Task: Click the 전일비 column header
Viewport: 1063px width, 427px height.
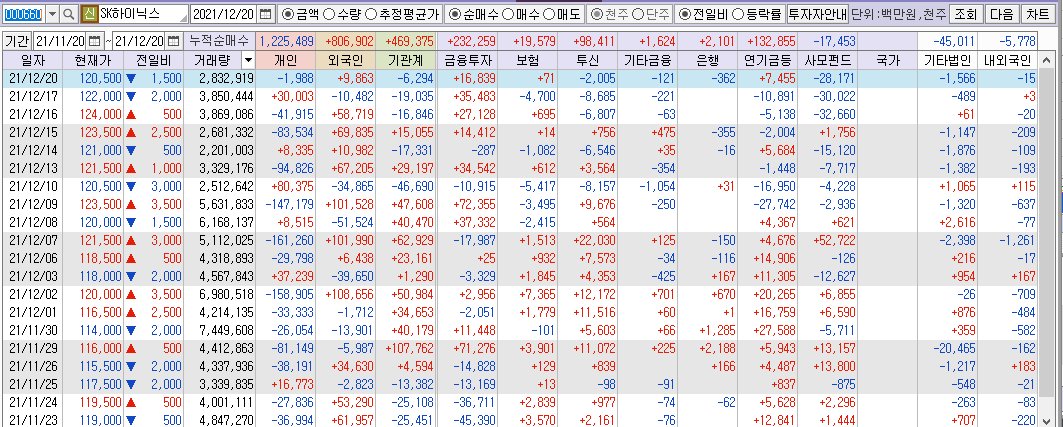Action: point(154,60)
